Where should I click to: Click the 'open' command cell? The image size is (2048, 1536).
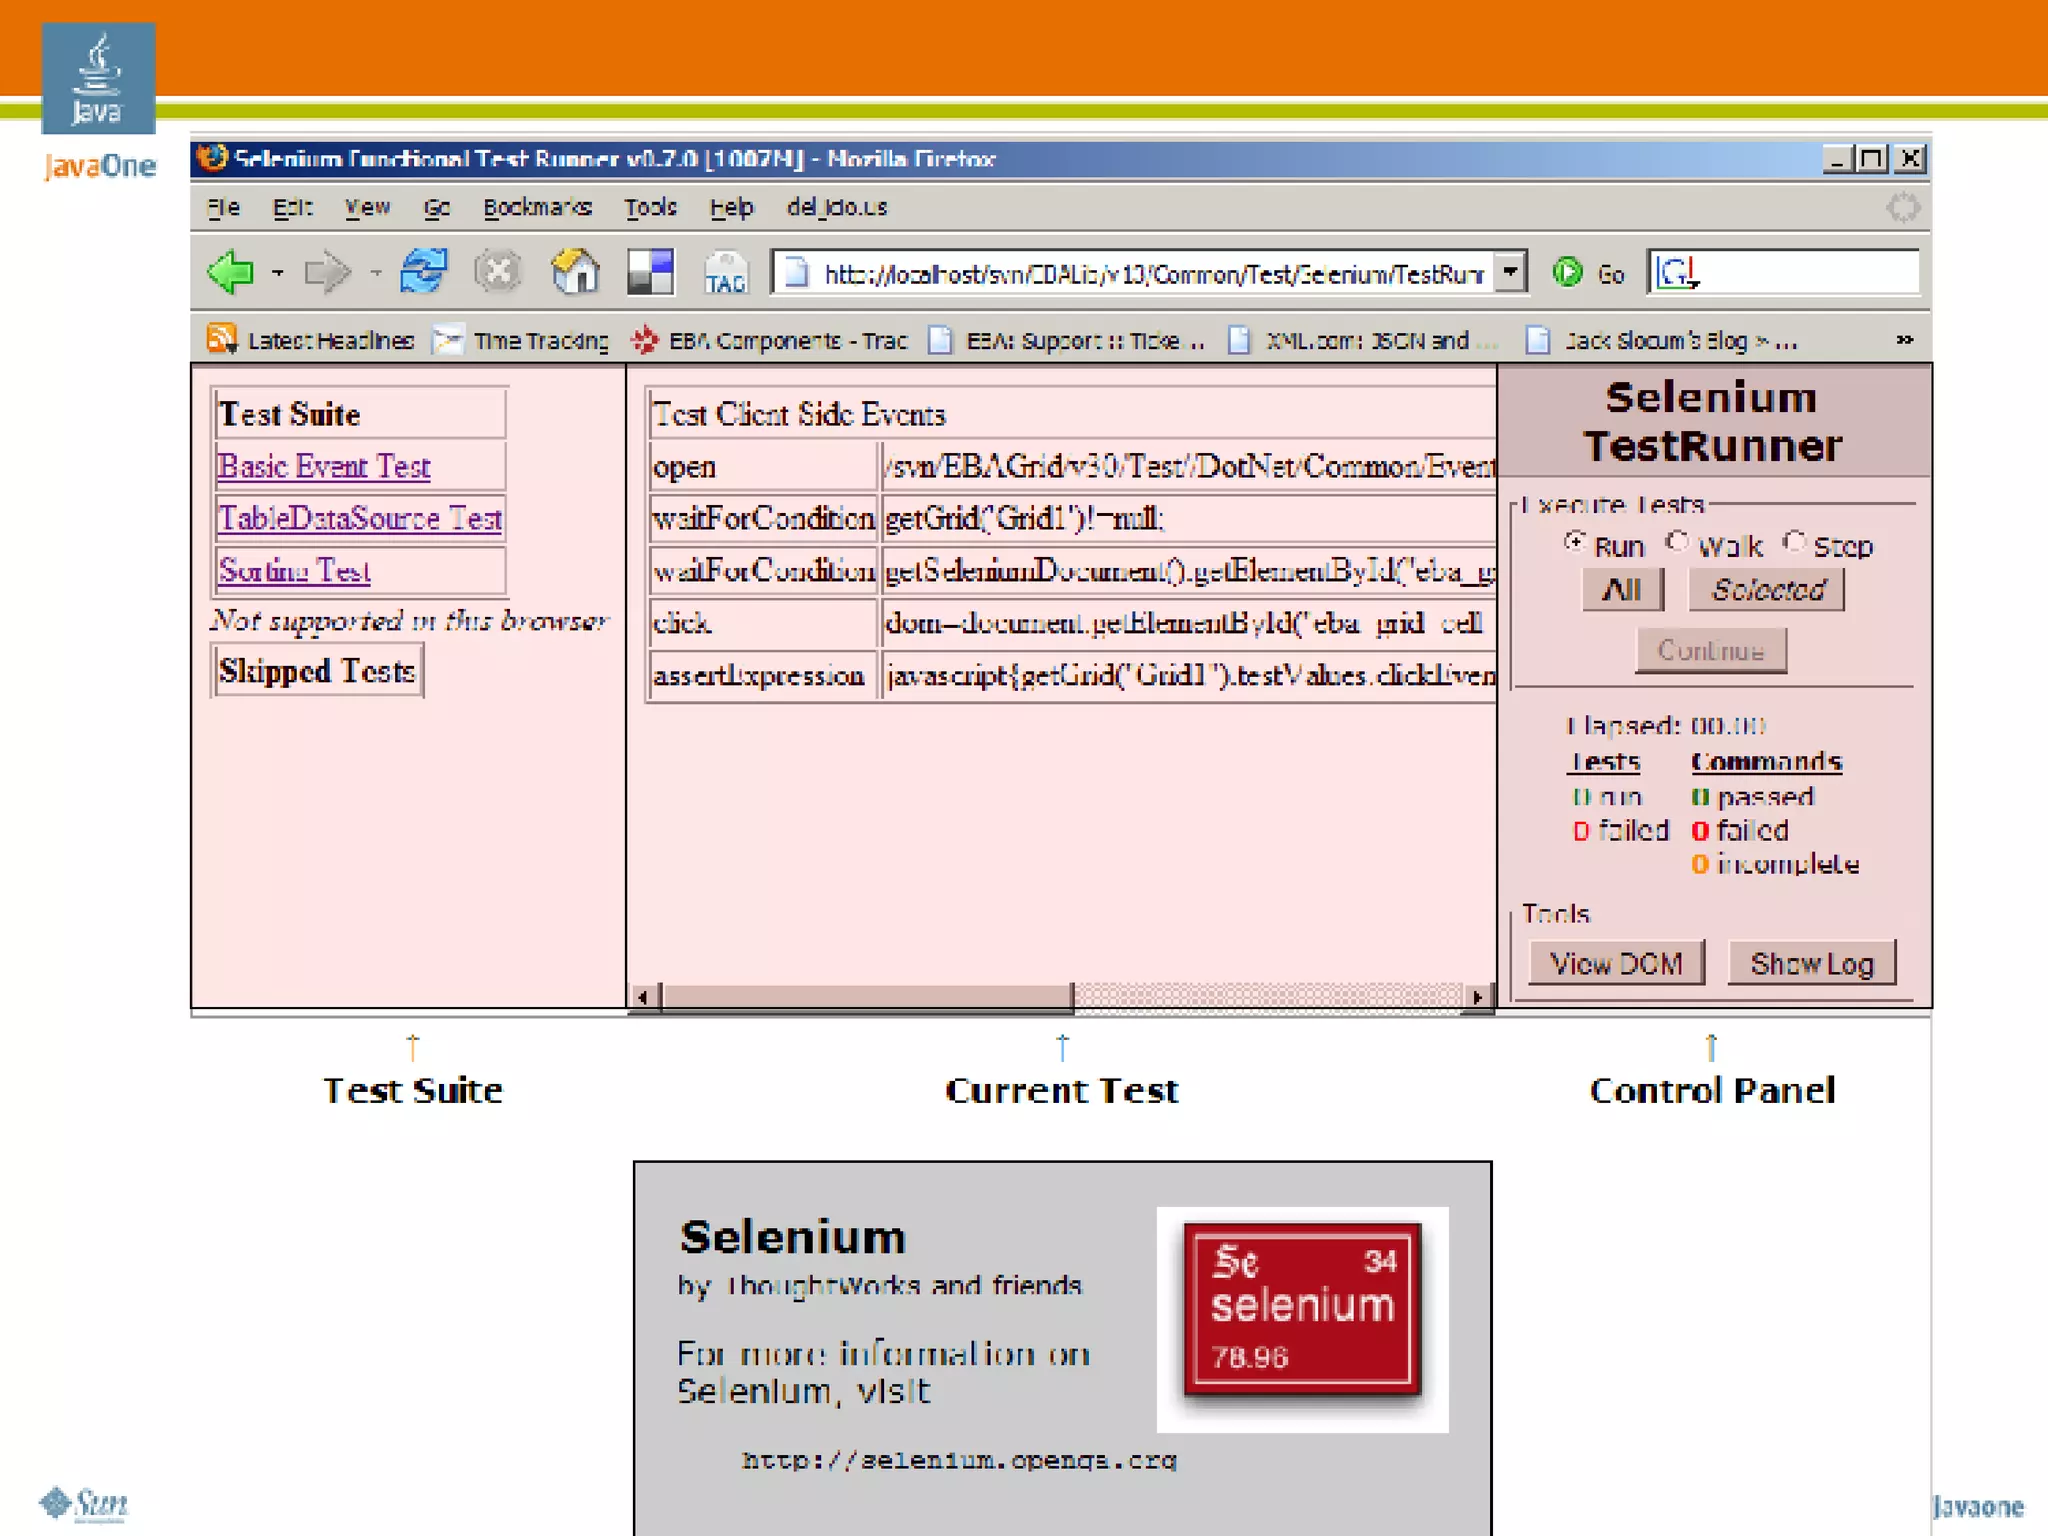pyautogui.click(x=763, y=467)
